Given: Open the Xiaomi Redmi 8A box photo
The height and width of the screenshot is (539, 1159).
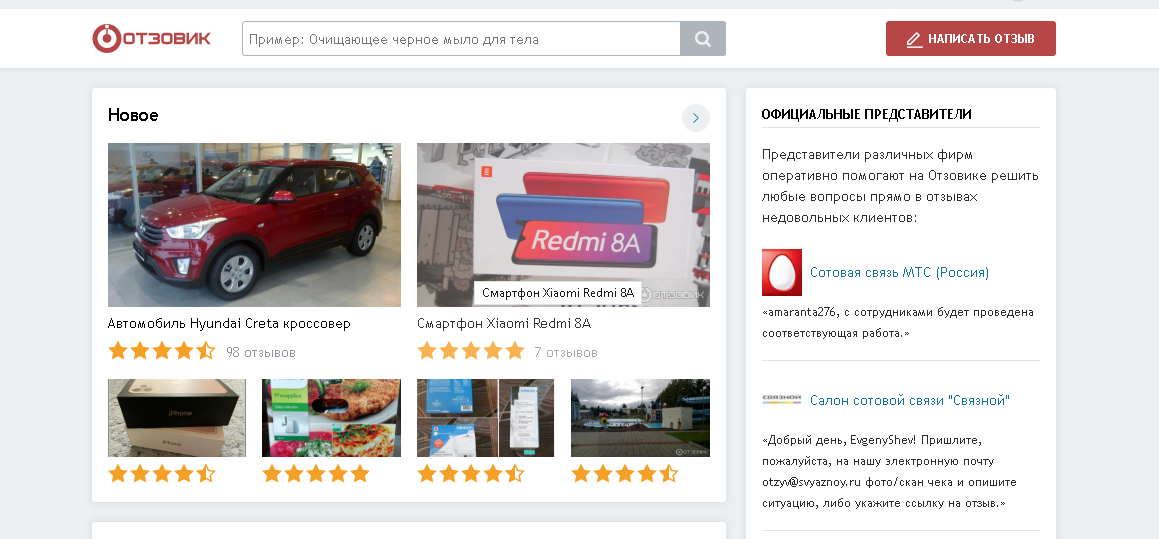Looking at the screenshot, I should [563, 225].
